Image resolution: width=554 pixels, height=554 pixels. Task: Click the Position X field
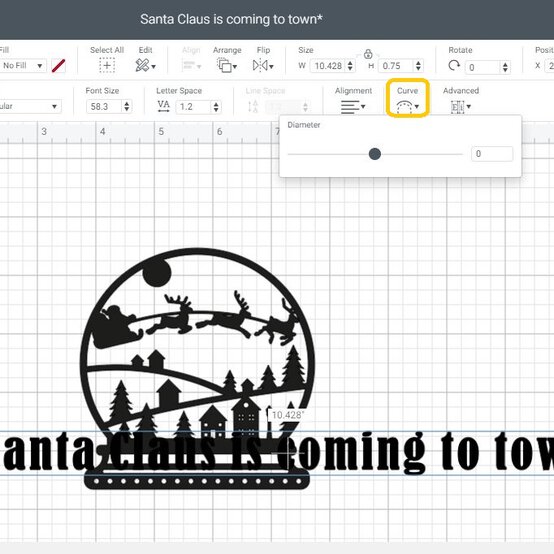[550, 66]
